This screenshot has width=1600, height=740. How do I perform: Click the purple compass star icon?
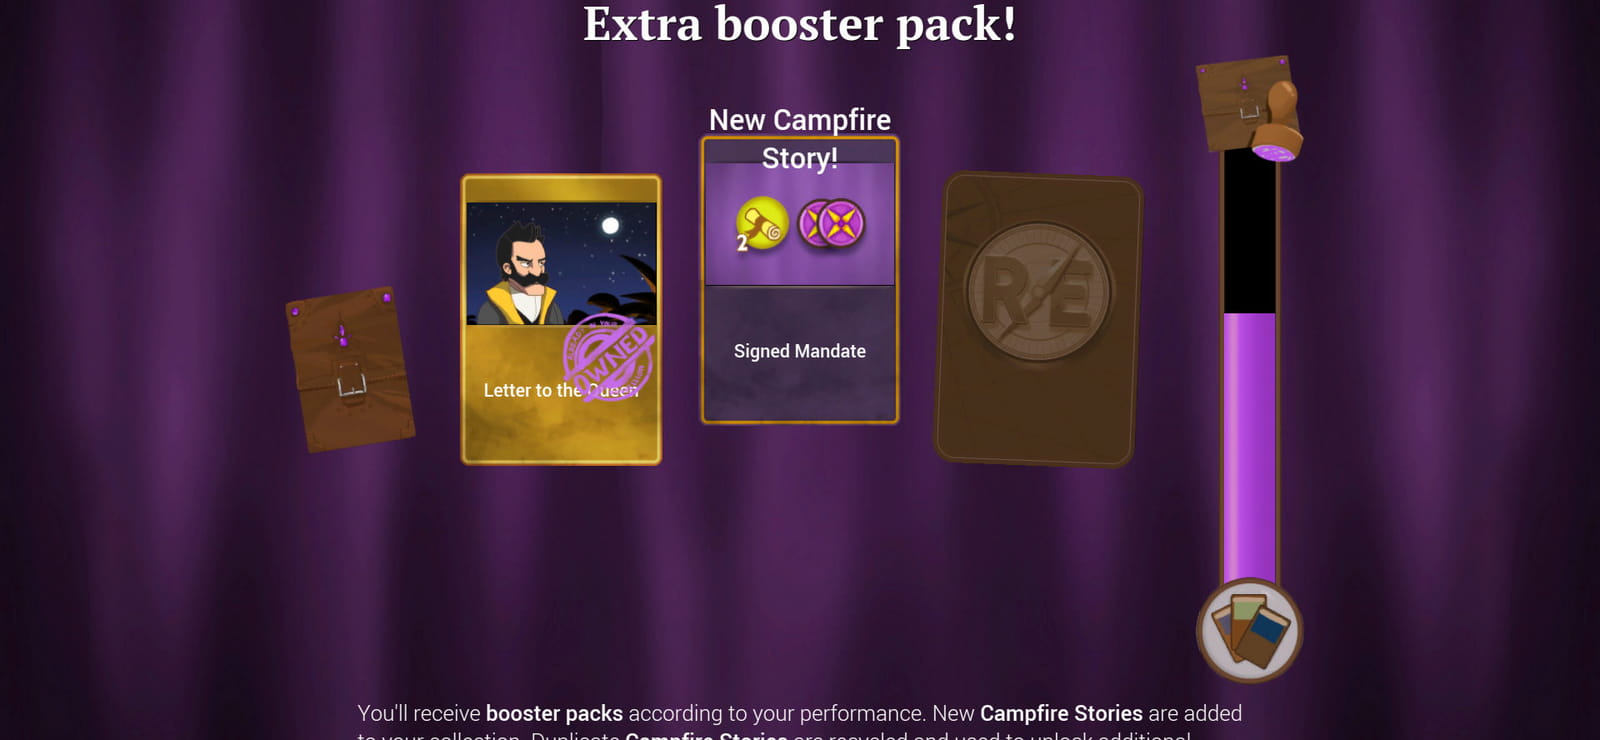[832, 222]
